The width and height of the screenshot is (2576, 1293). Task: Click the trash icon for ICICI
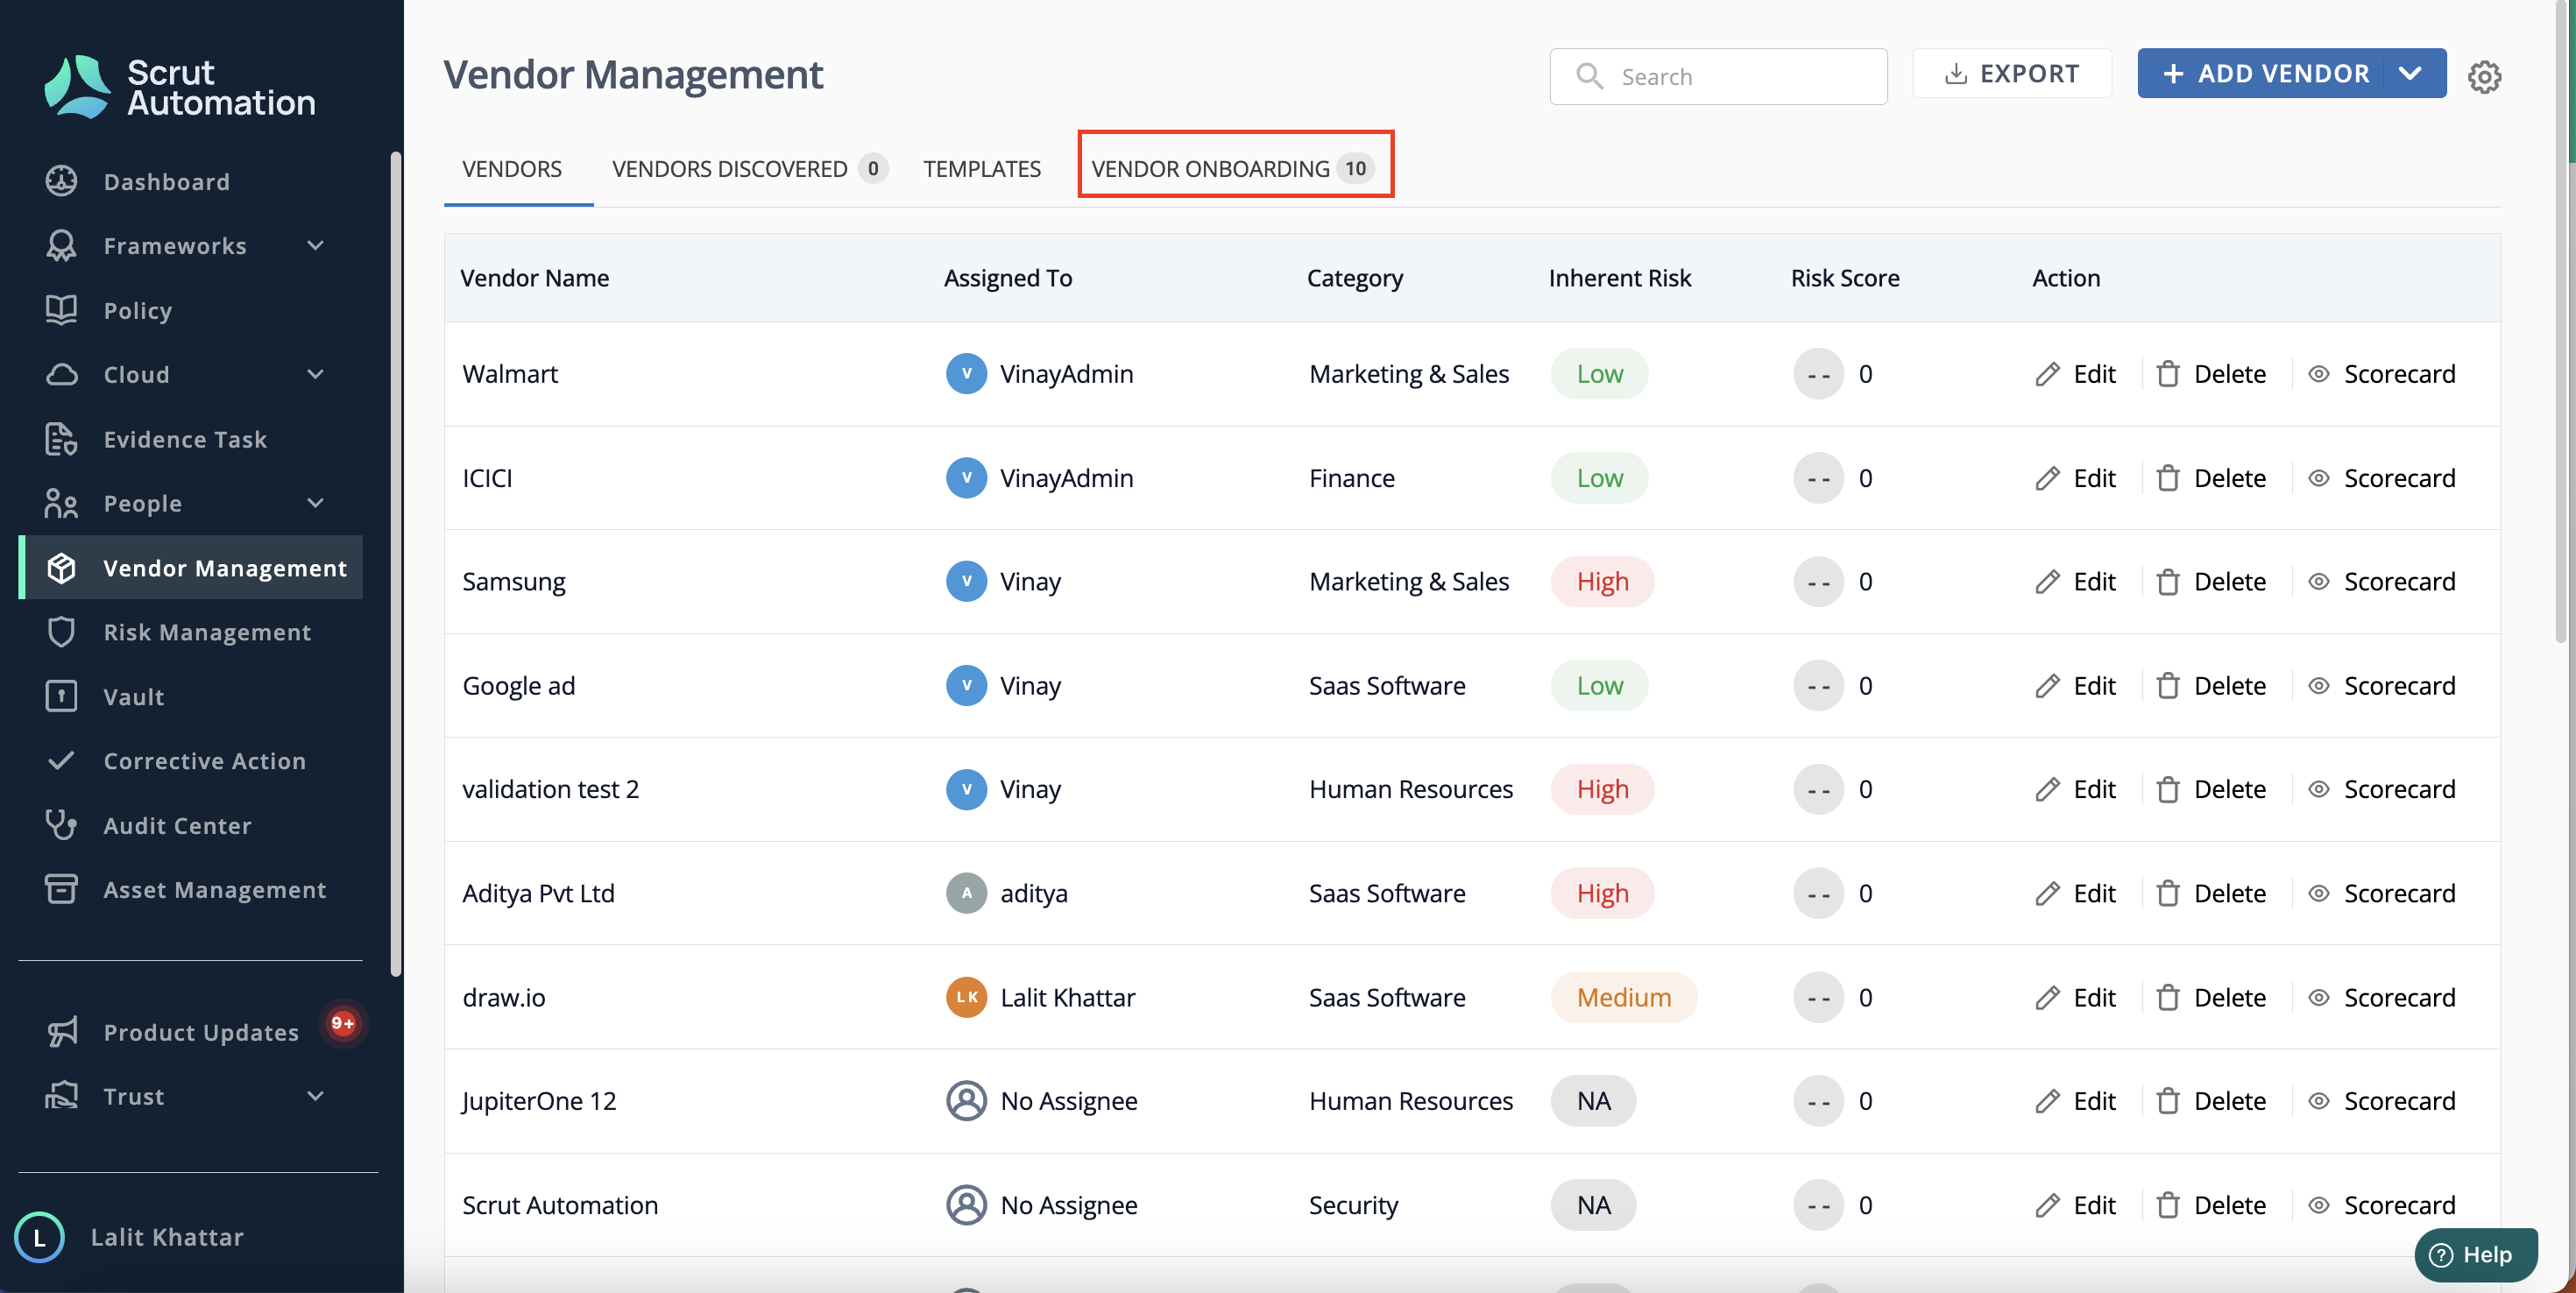coord(2167,478)
